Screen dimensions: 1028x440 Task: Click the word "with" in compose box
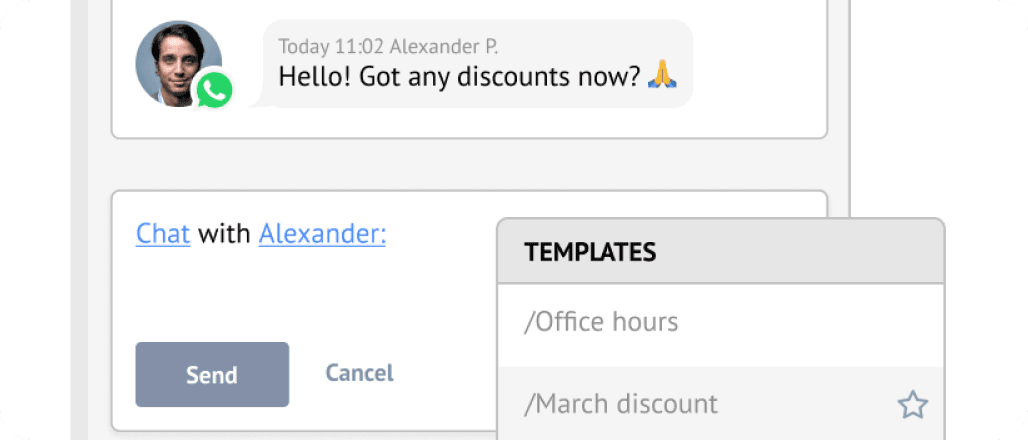click(224, 234)
